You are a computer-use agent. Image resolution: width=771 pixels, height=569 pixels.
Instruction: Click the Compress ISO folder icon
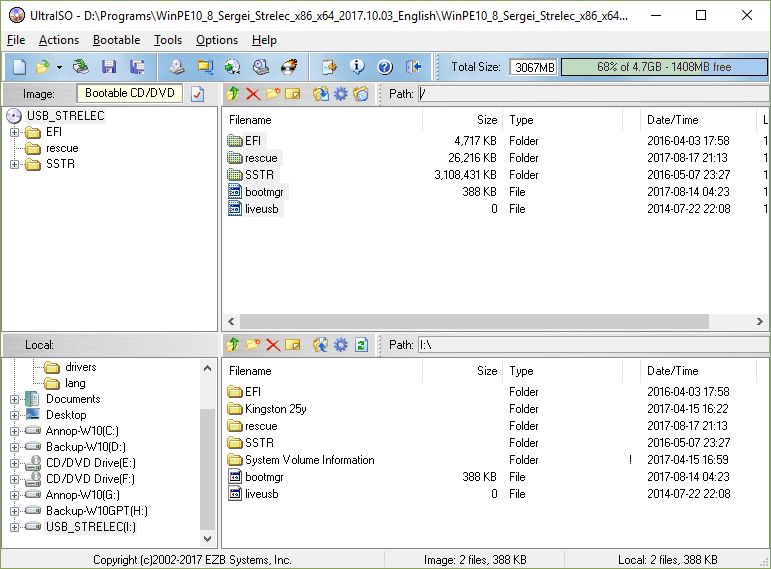click(x=205, y=67)
